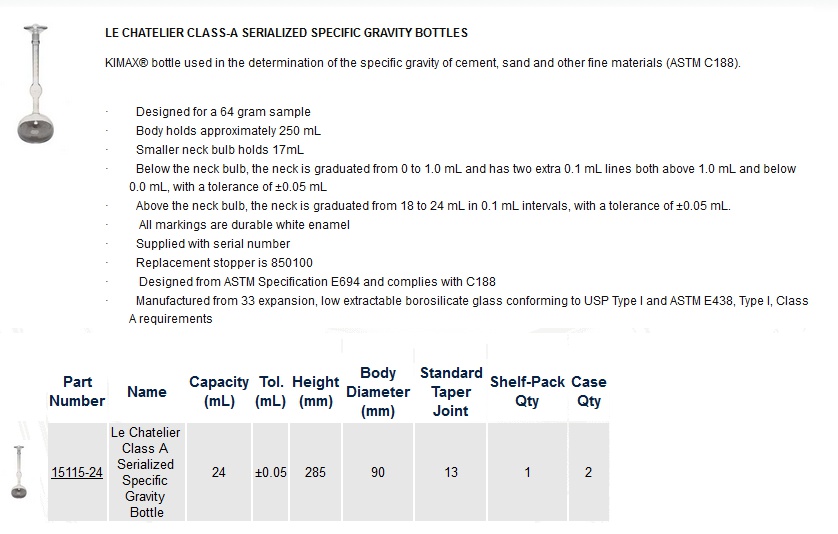Click the product title Le Chatelier Class-A heading
Image resolution: width=838 pixels, height=534 pixels.
(286, 33)
